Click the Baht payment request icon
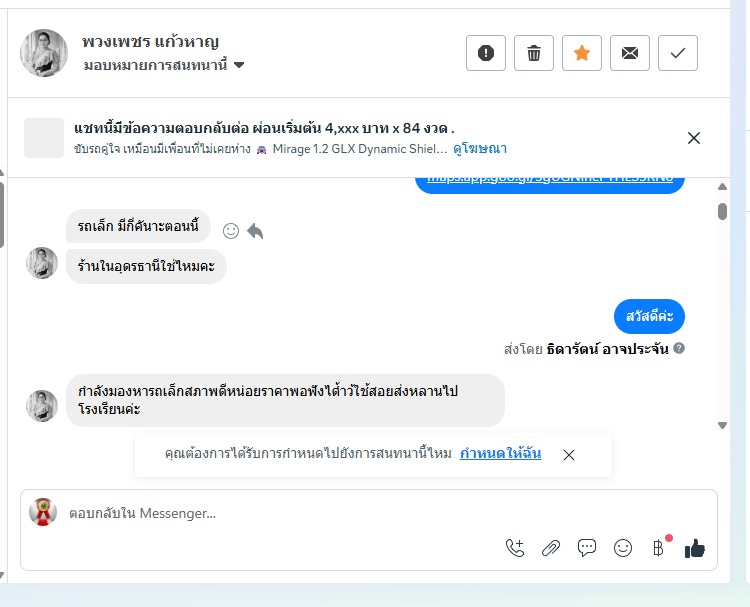Viewport: 750px width, 607px height. coord(658,548)
